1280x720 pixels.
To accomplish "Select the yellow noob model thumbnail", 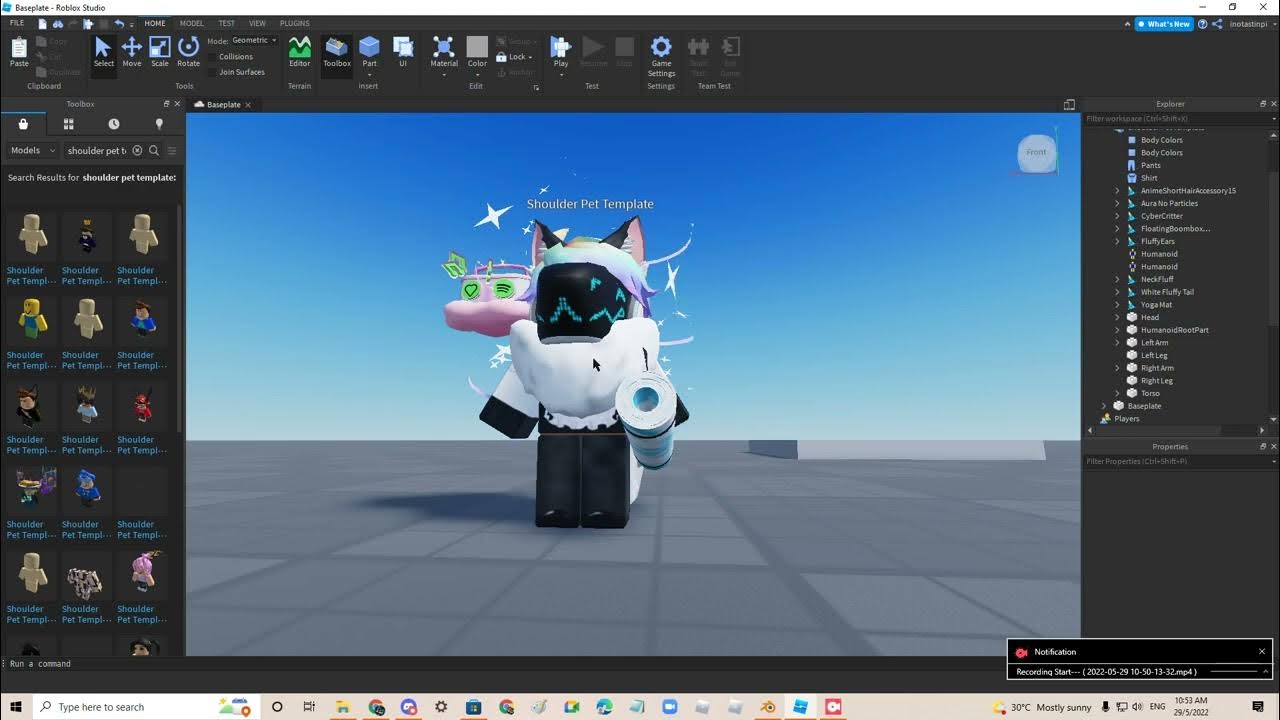I will pos(32,319).
